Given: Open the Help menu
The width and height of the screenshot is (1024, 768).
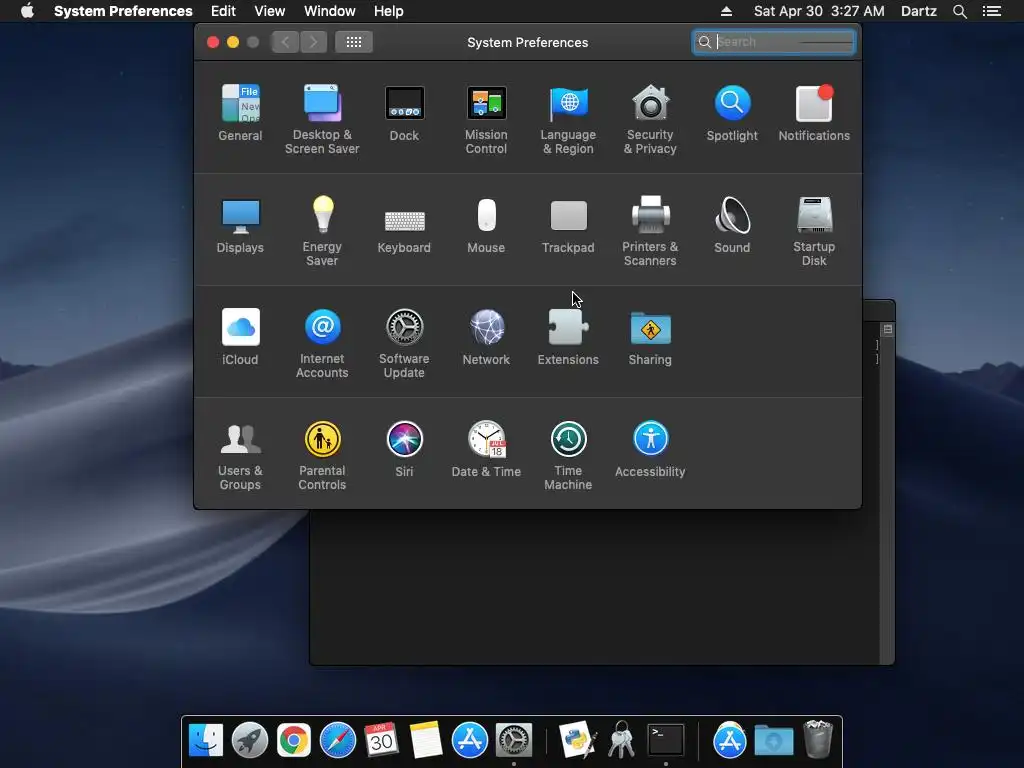Looking at the screenshot, I should [389, 11].
